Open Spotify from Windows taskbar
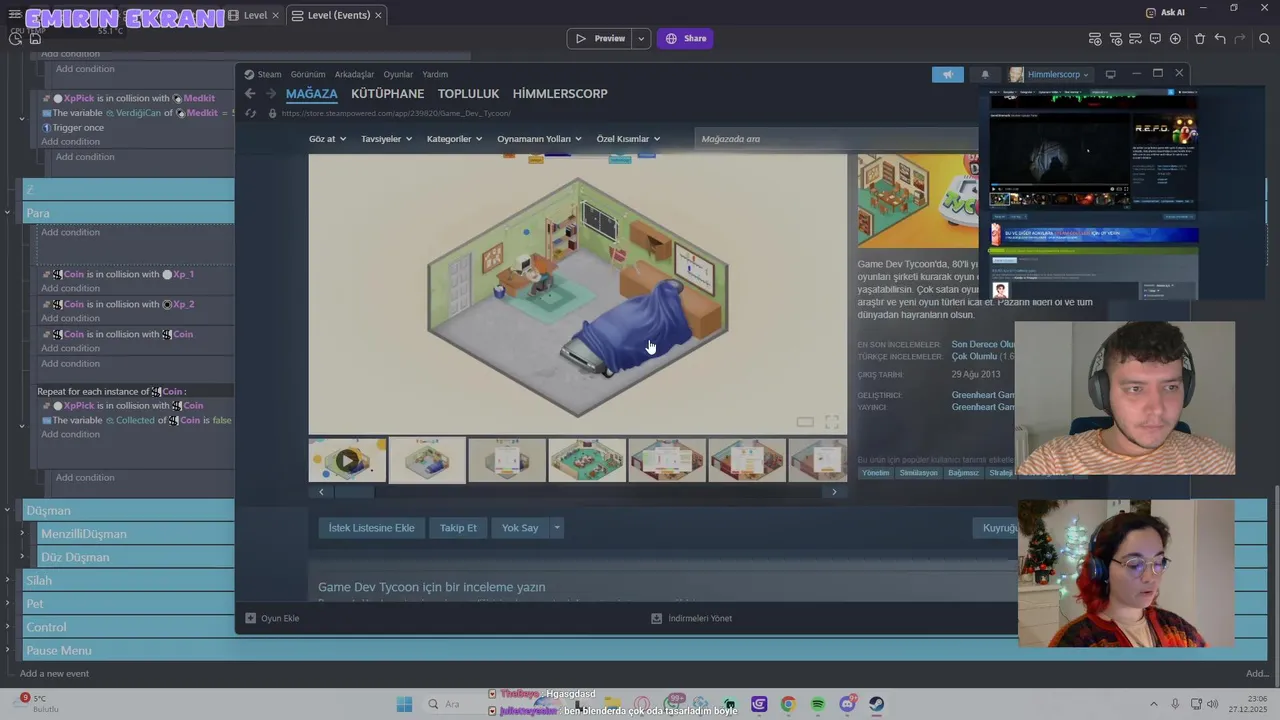The height and width of the screenshot is (720, 1280). [x=818, y=704]
